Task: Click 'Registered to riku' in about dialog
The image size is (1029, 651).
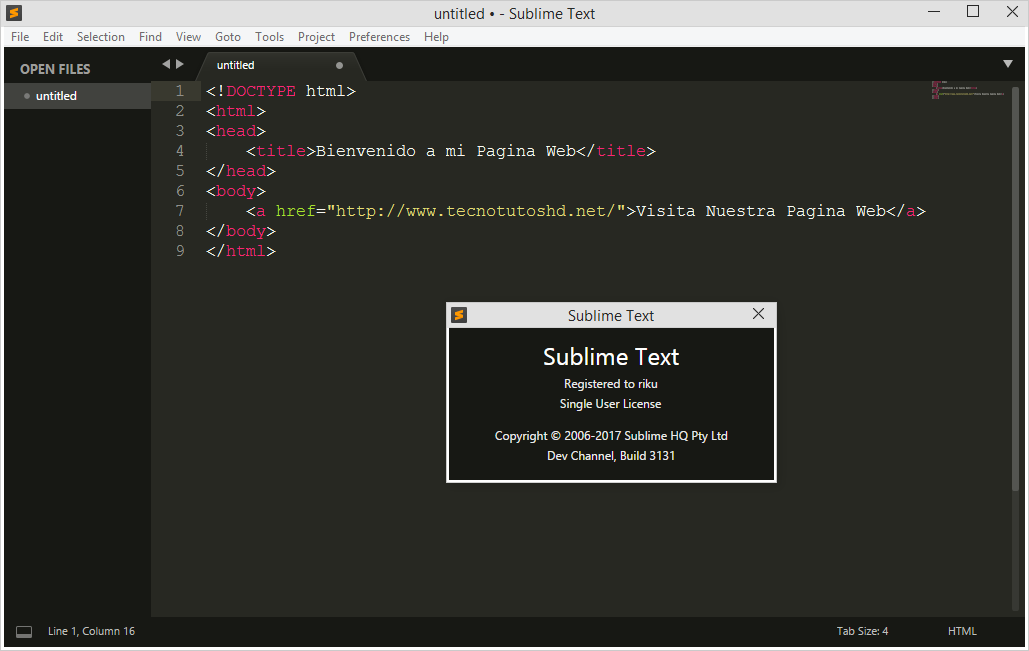Action: (x=610, y=384)
